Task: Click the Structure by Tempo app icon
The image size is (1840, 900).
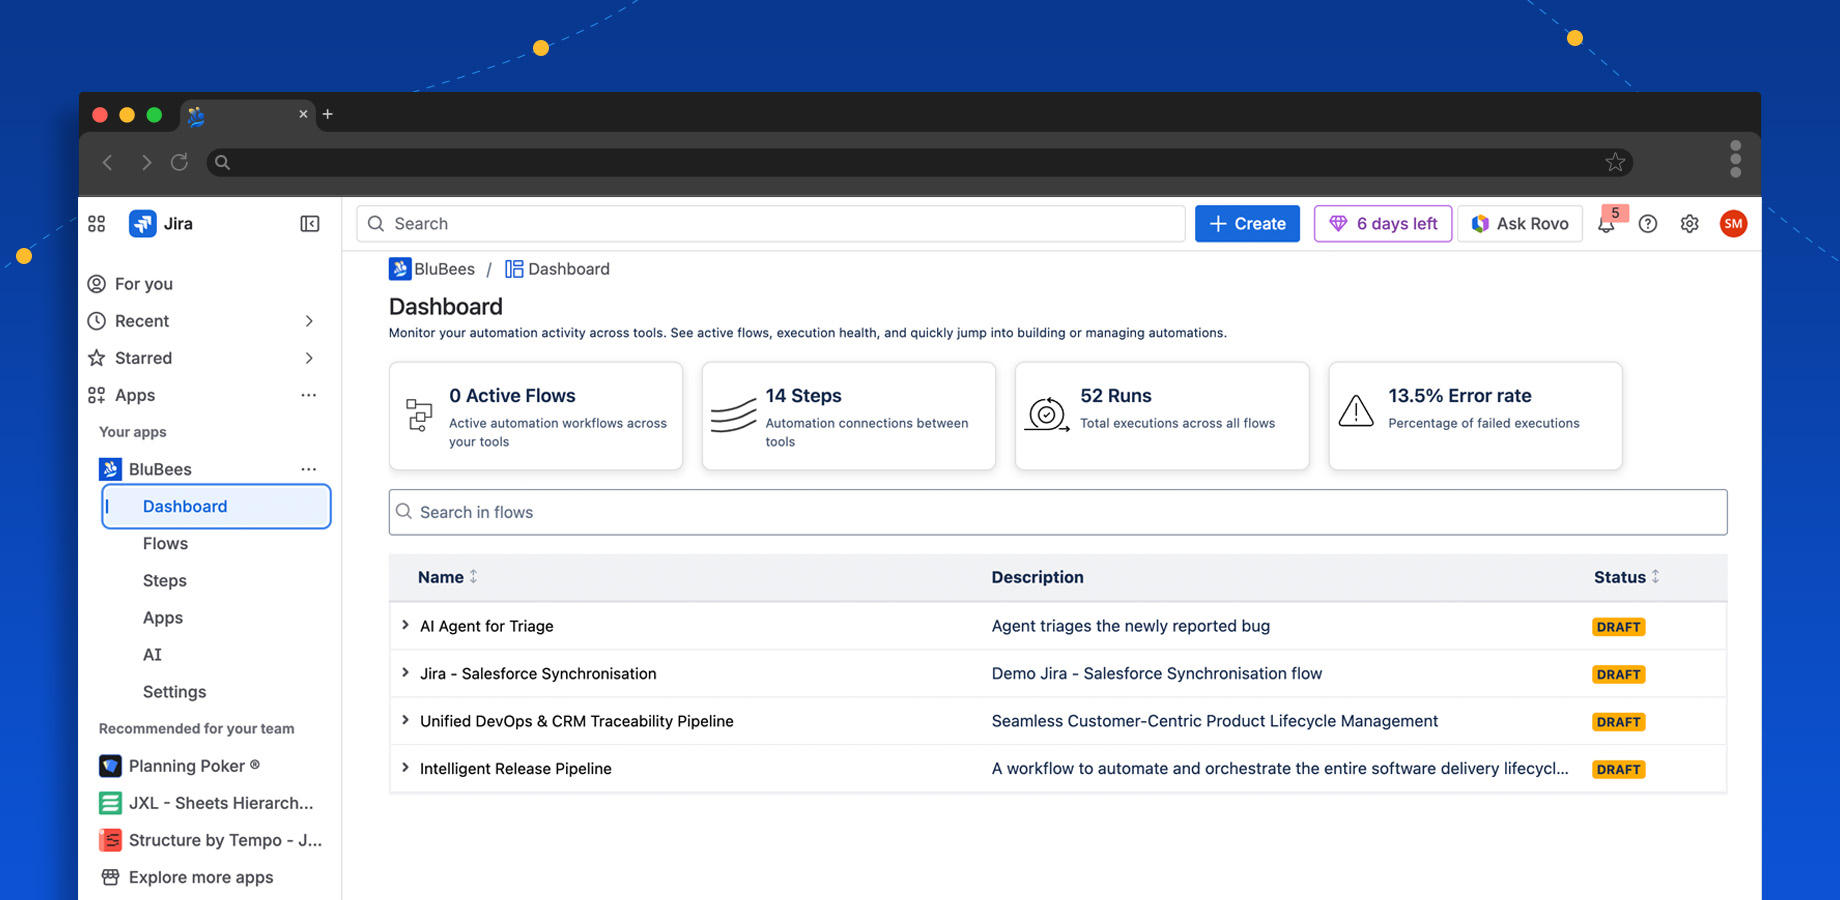Action: pos(110,840)
